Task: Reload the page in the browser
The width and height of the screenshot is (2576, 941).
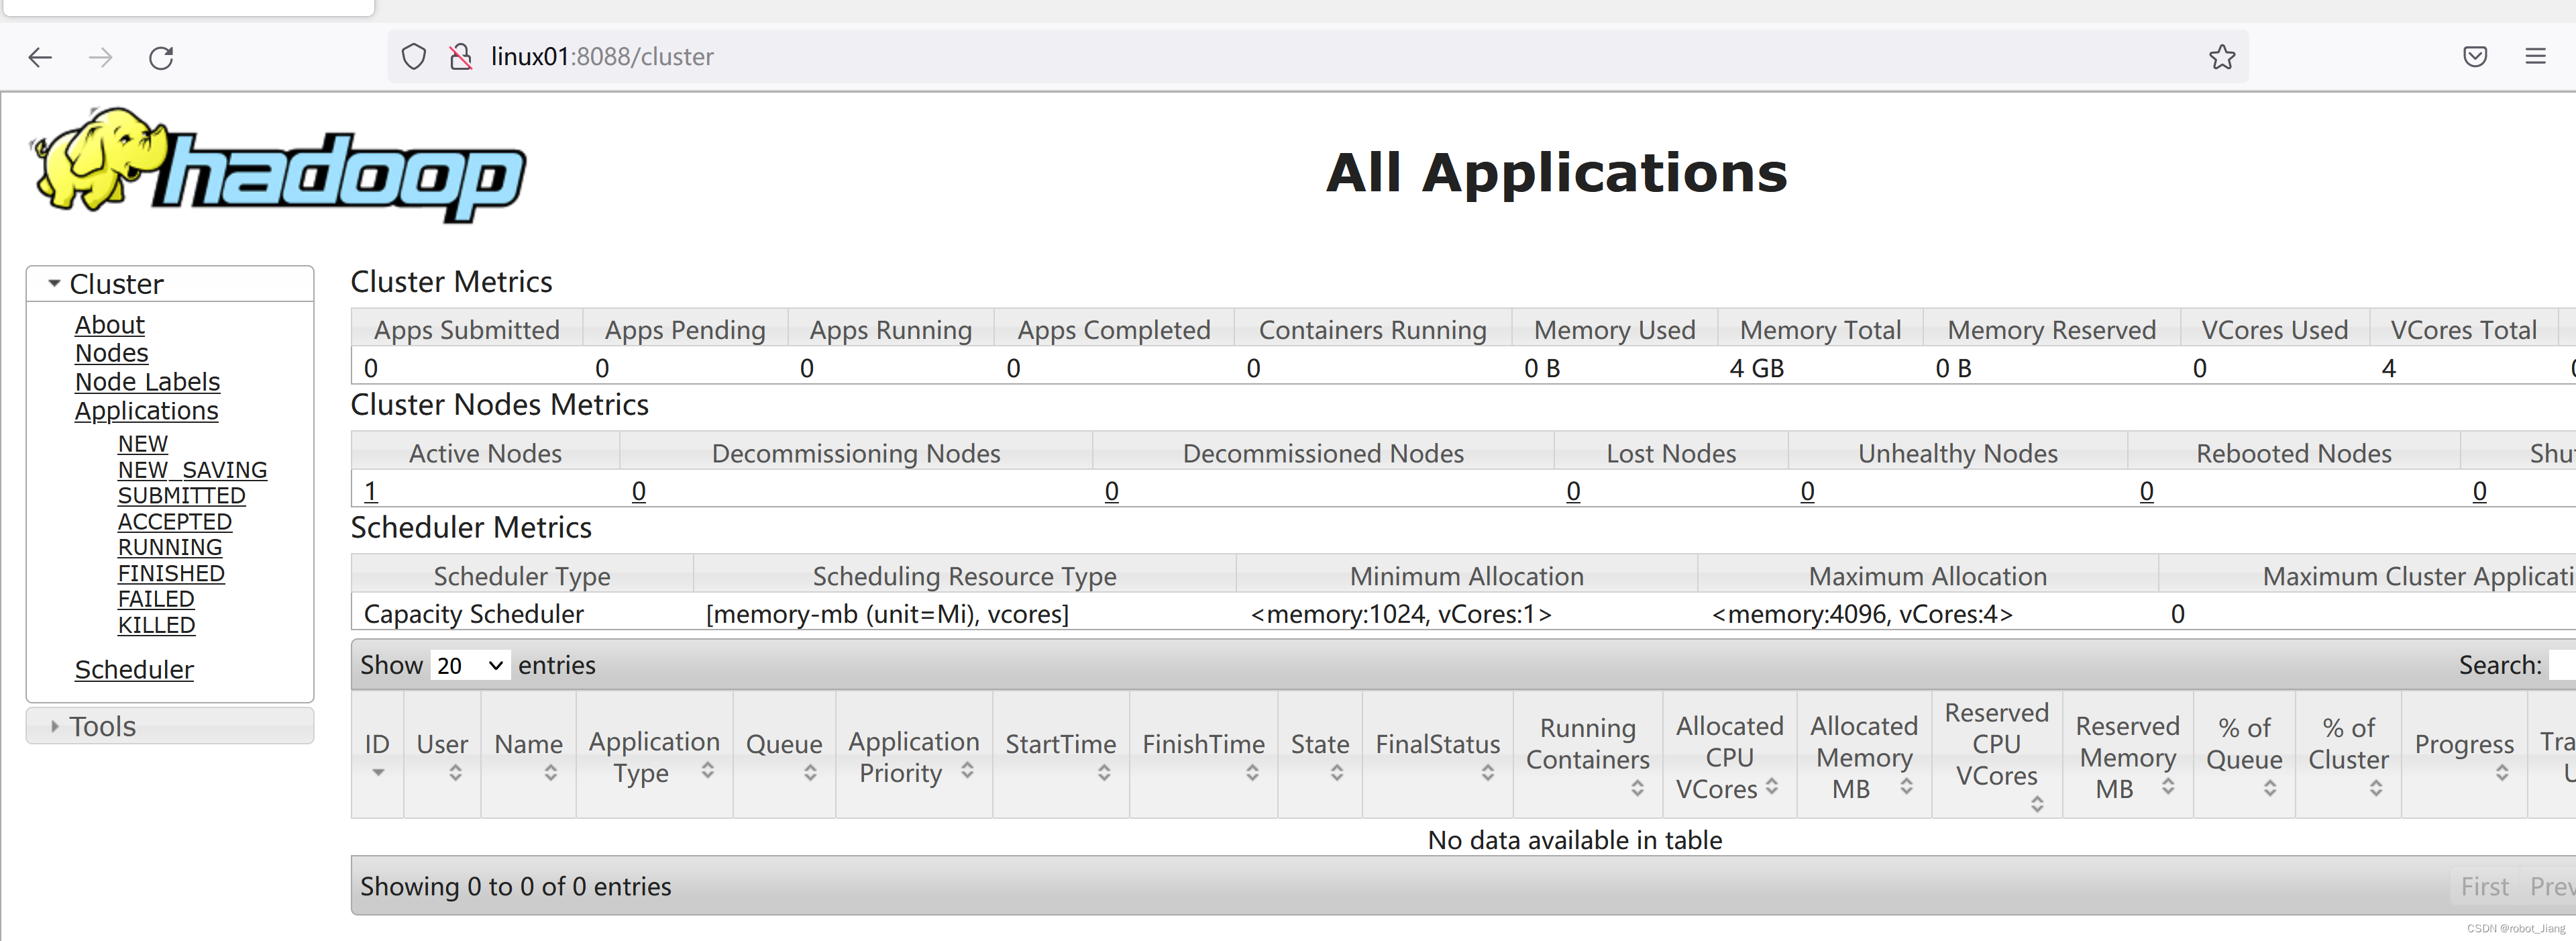Action: coord(162,57)
